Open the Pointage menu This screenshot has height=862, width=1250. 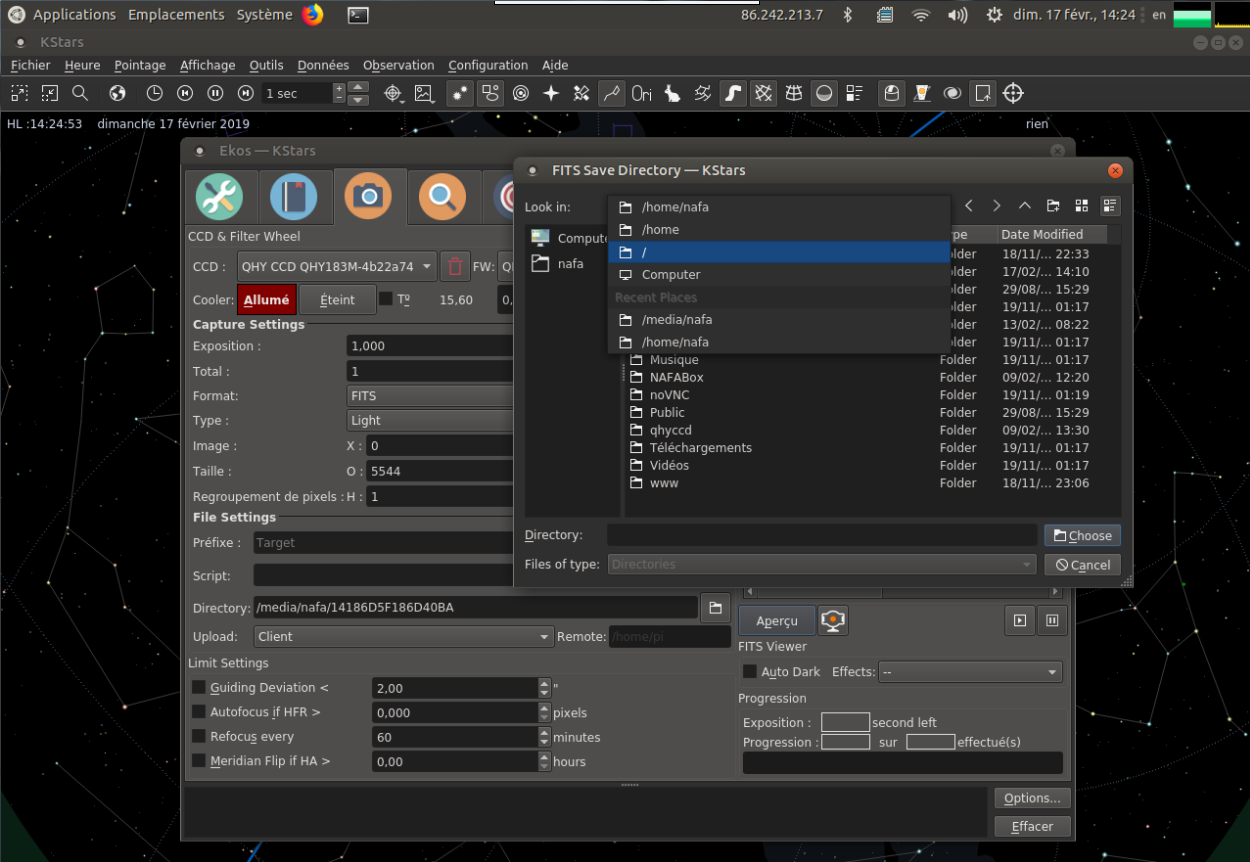point(140,65)
